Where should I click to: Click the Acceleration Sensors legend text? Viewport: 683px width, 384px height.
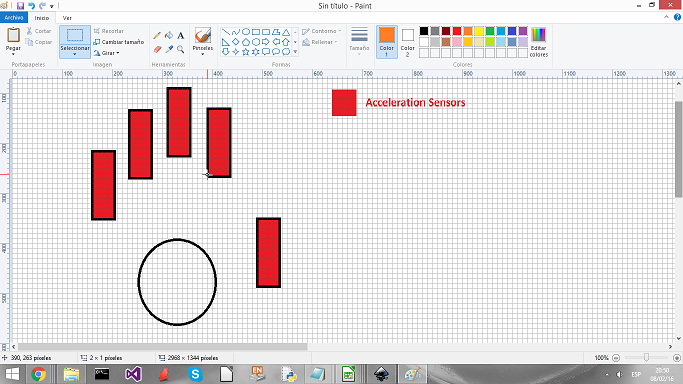point(416,103)
